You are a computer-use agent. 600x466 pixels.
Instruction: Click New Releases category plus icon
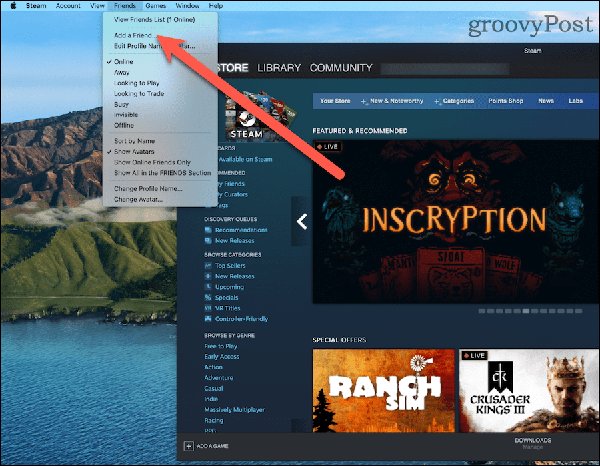208,276
